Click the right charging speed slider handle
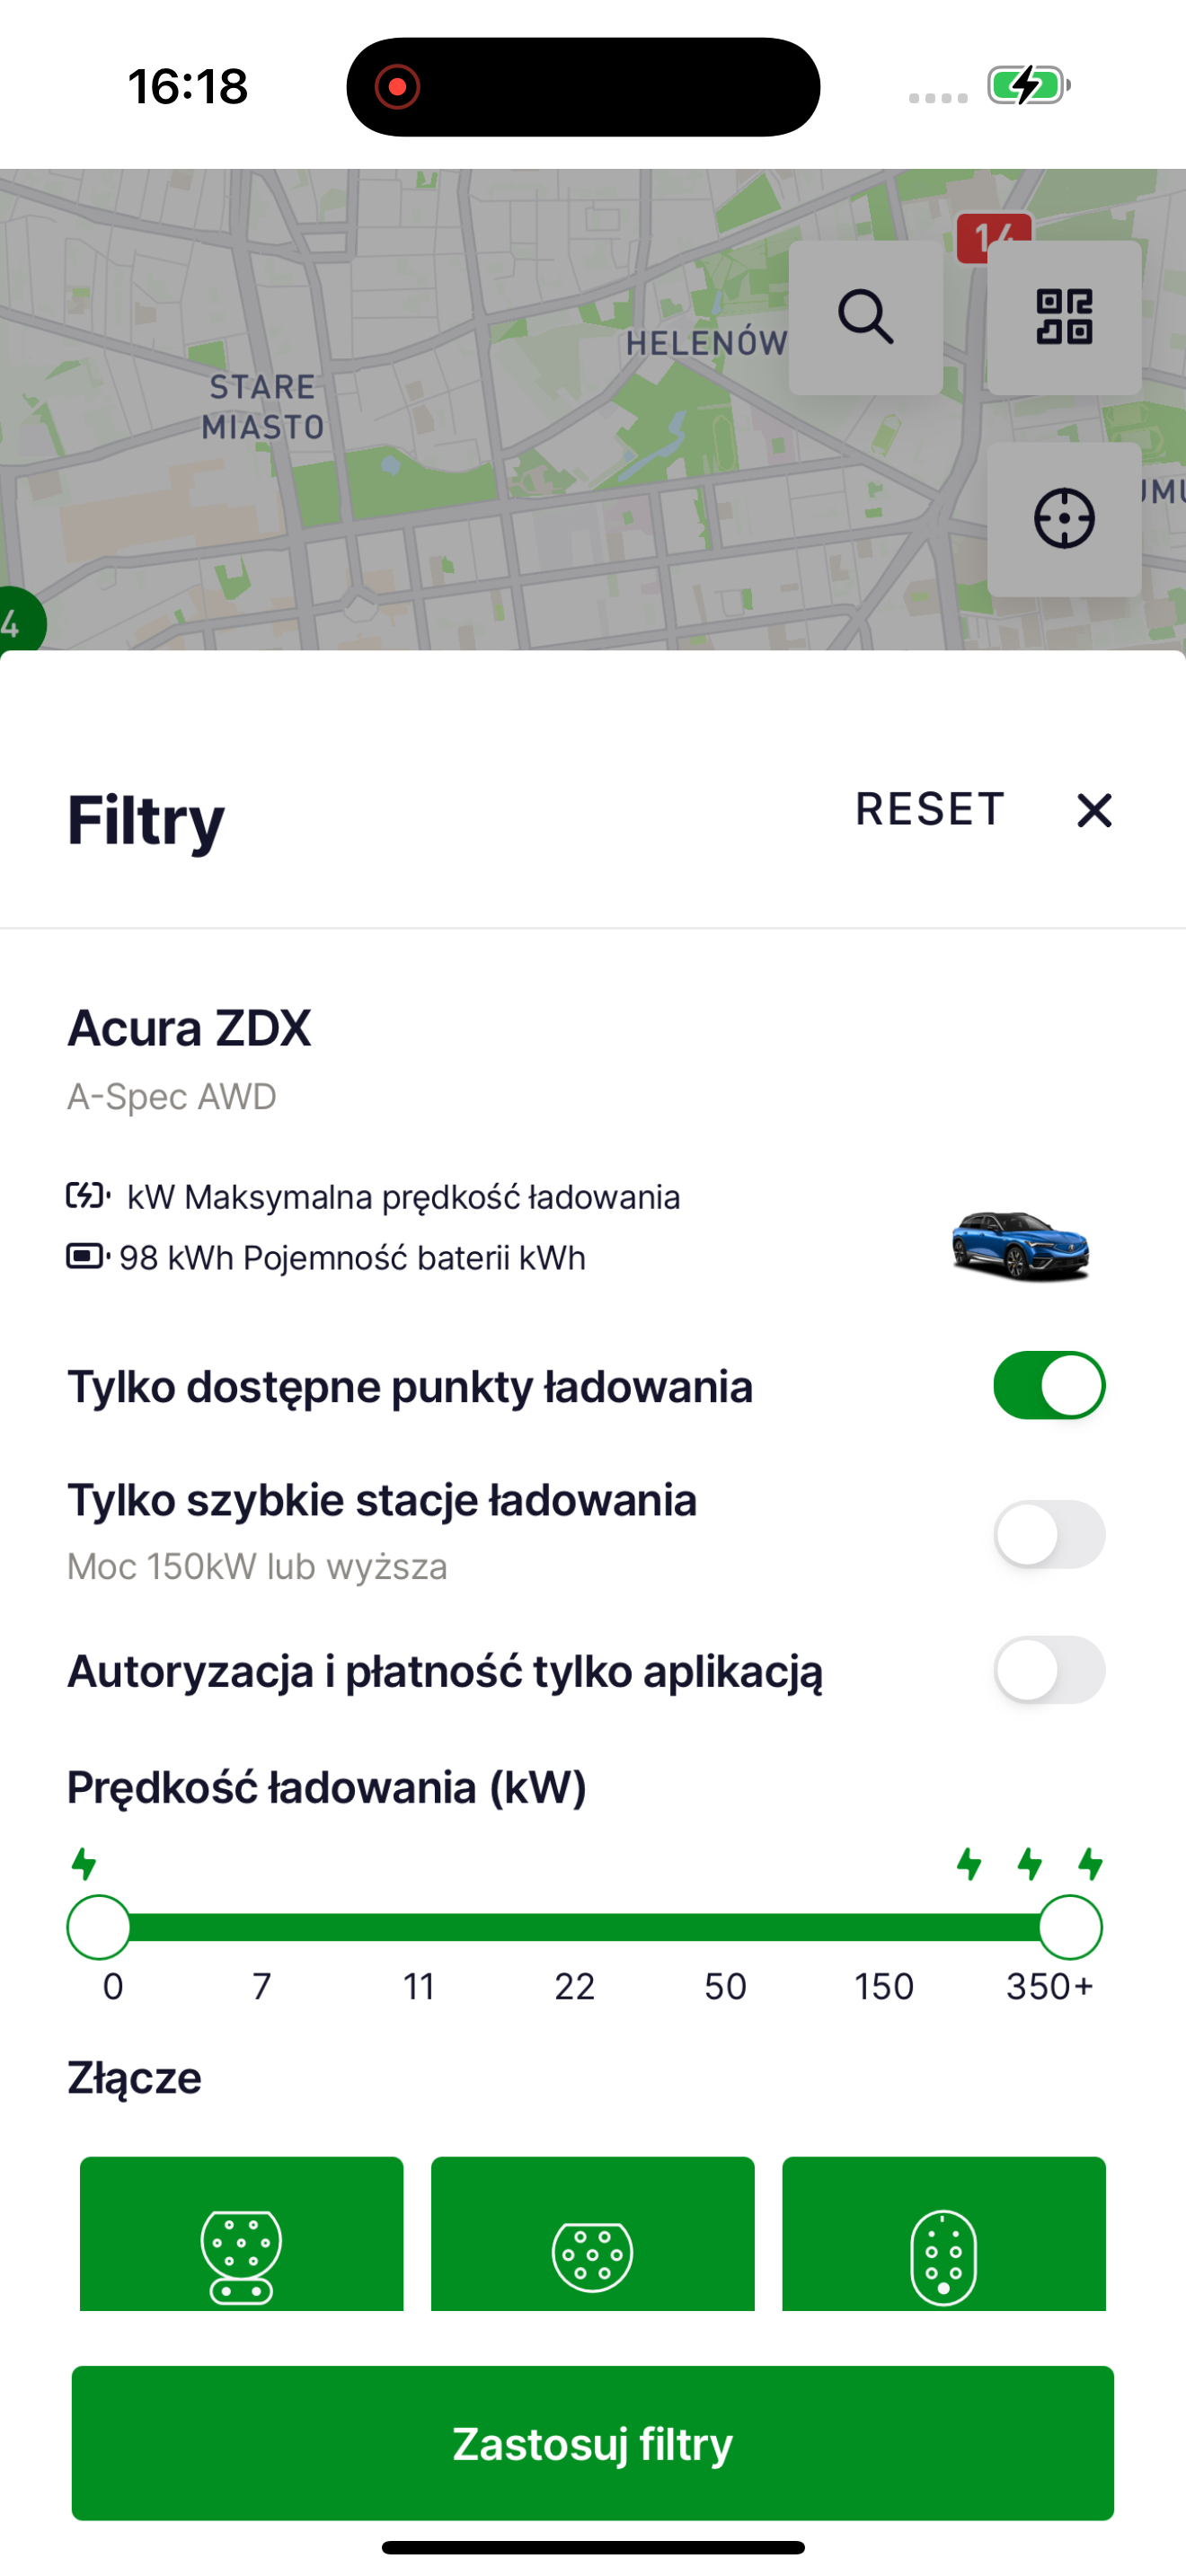 click(1070, 1927)
